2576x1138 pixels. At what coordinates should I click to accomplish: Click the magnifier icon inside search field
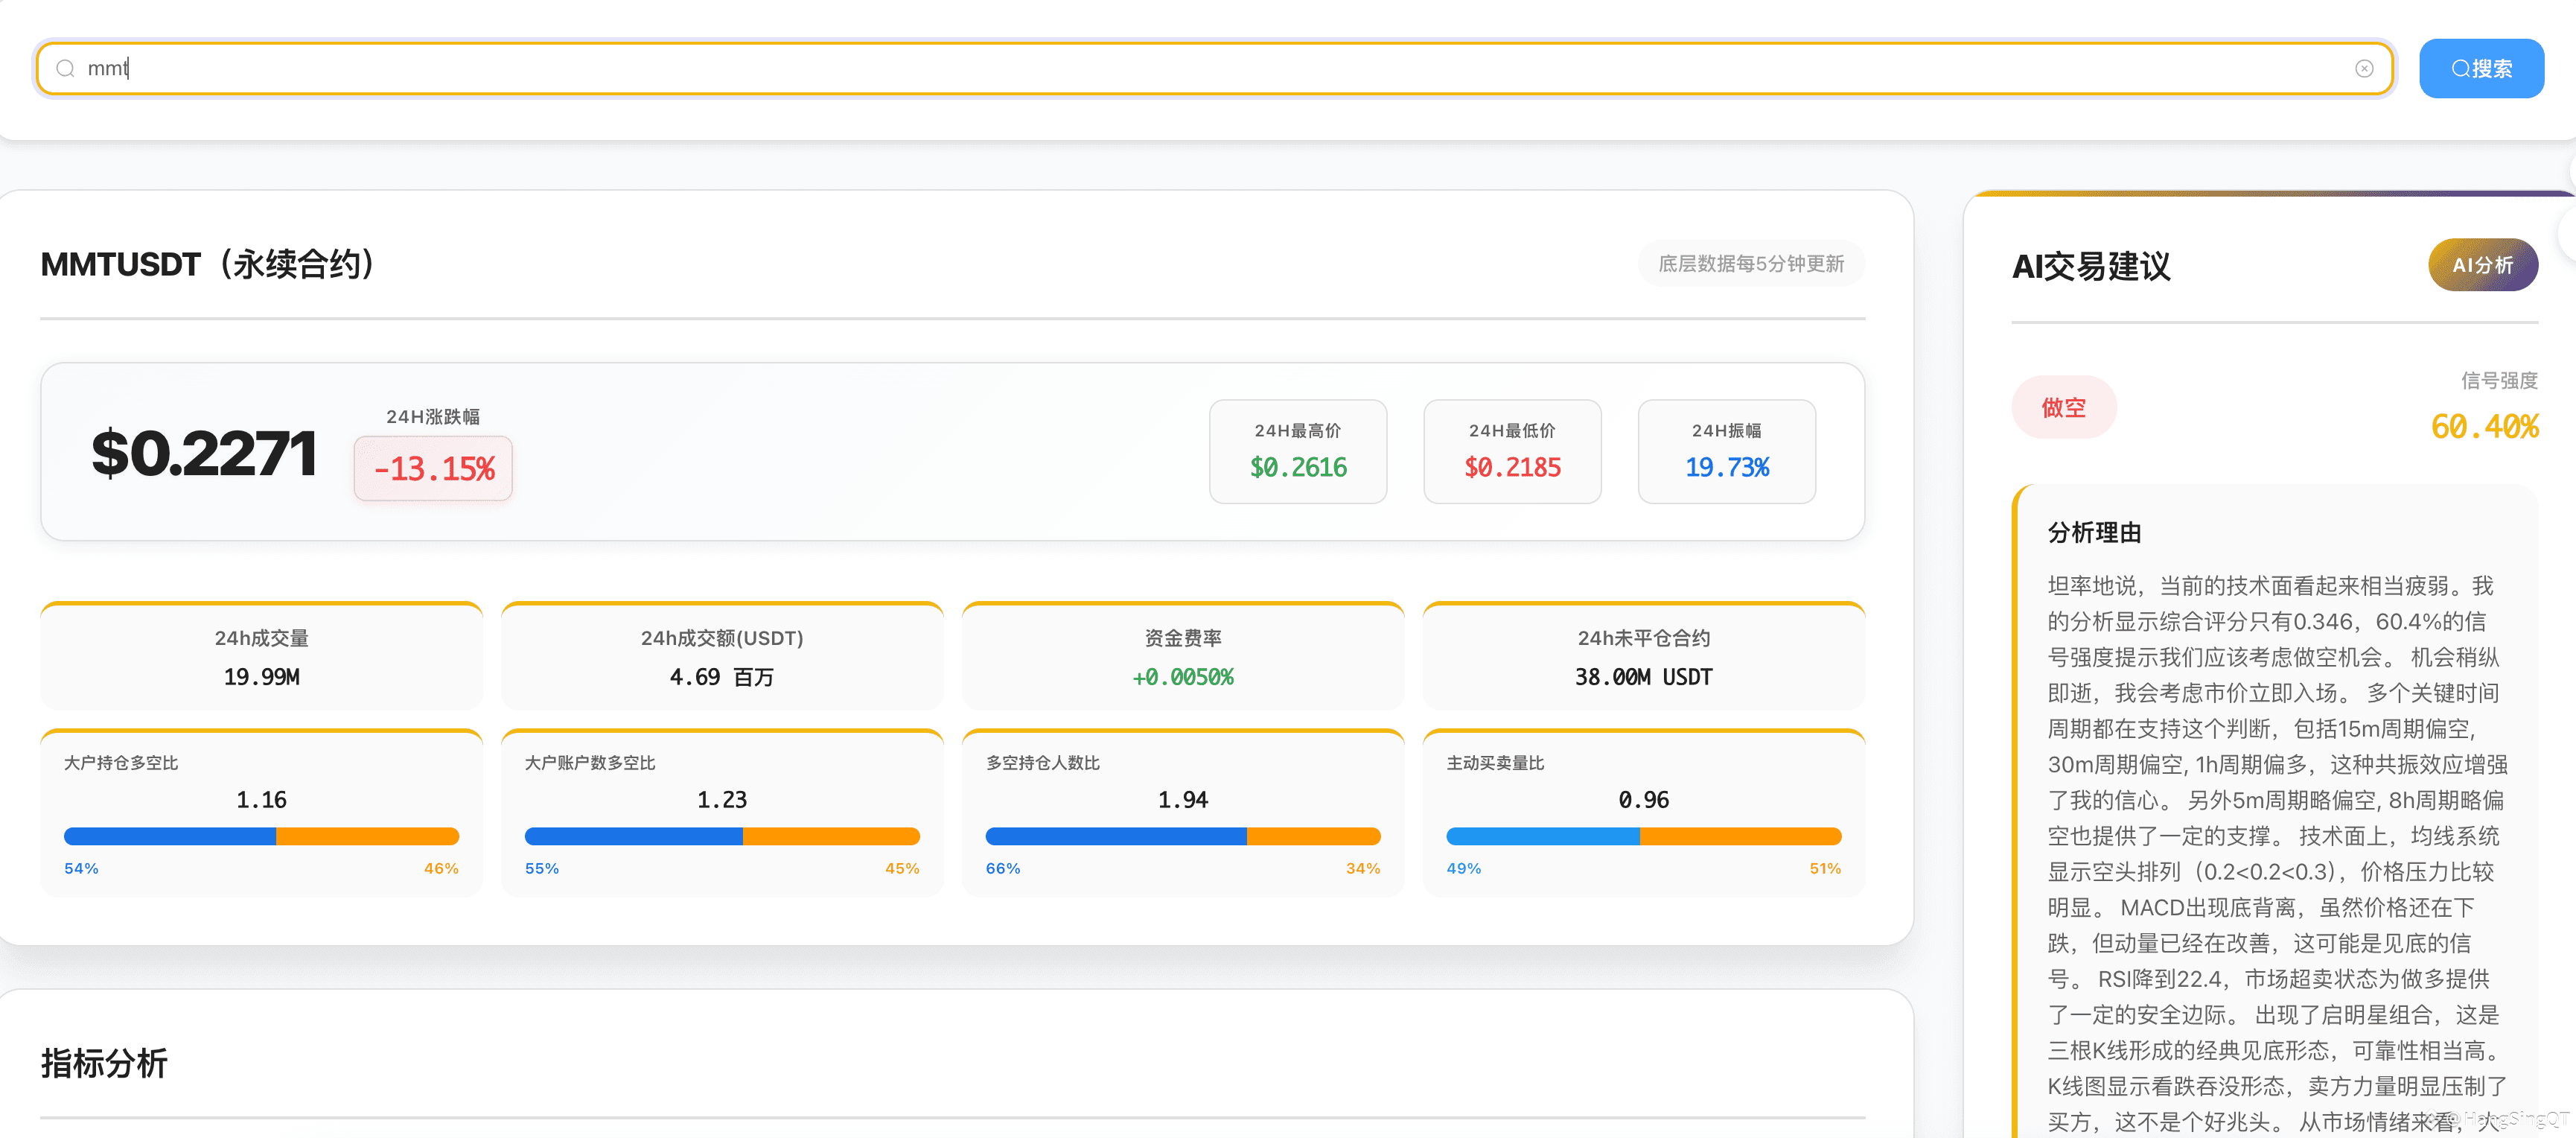click(66, 69)
